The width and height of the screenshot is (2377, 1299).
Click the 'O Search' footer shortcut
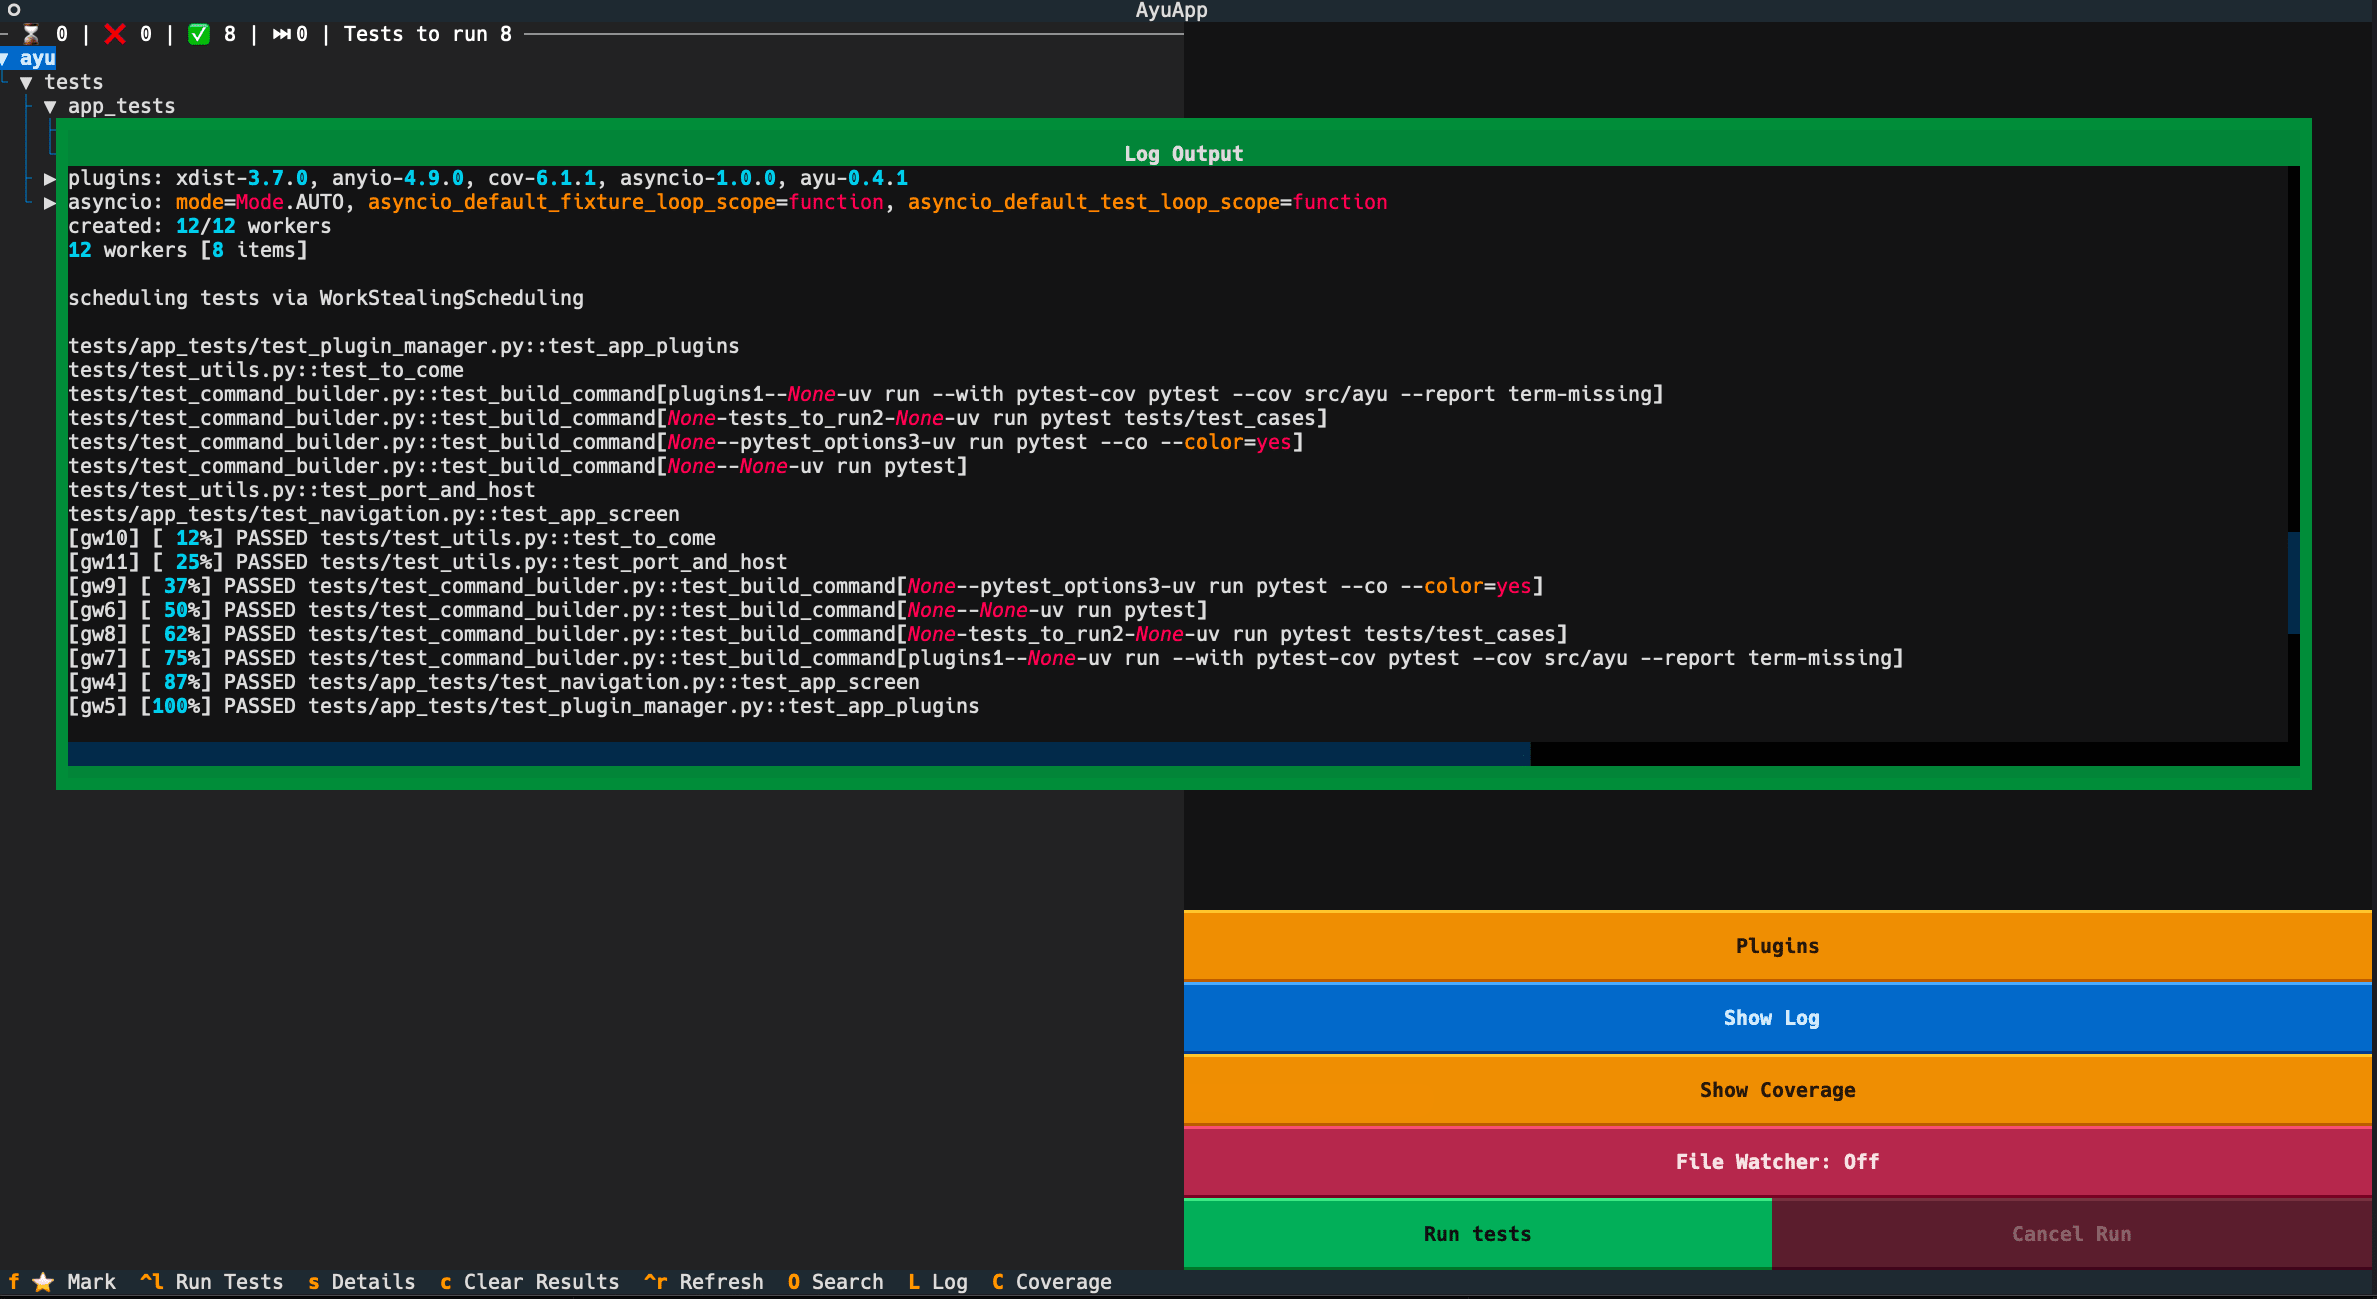pos(835,1282)
